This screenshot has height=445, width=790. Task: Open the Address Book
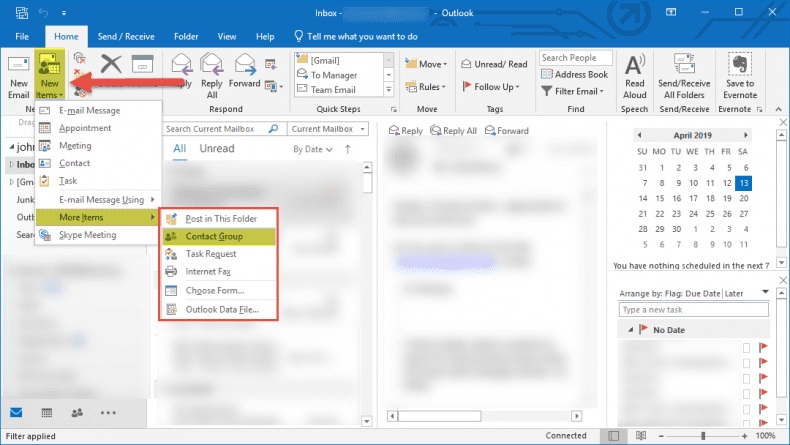point(575,74)
